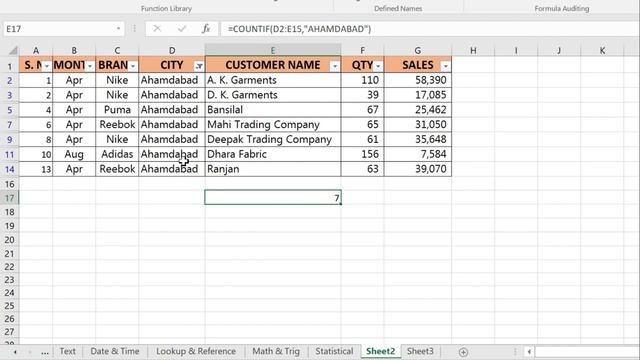Click the sales value 35,648
Viewport: 640px width, 360px height.
coord(418,139)
